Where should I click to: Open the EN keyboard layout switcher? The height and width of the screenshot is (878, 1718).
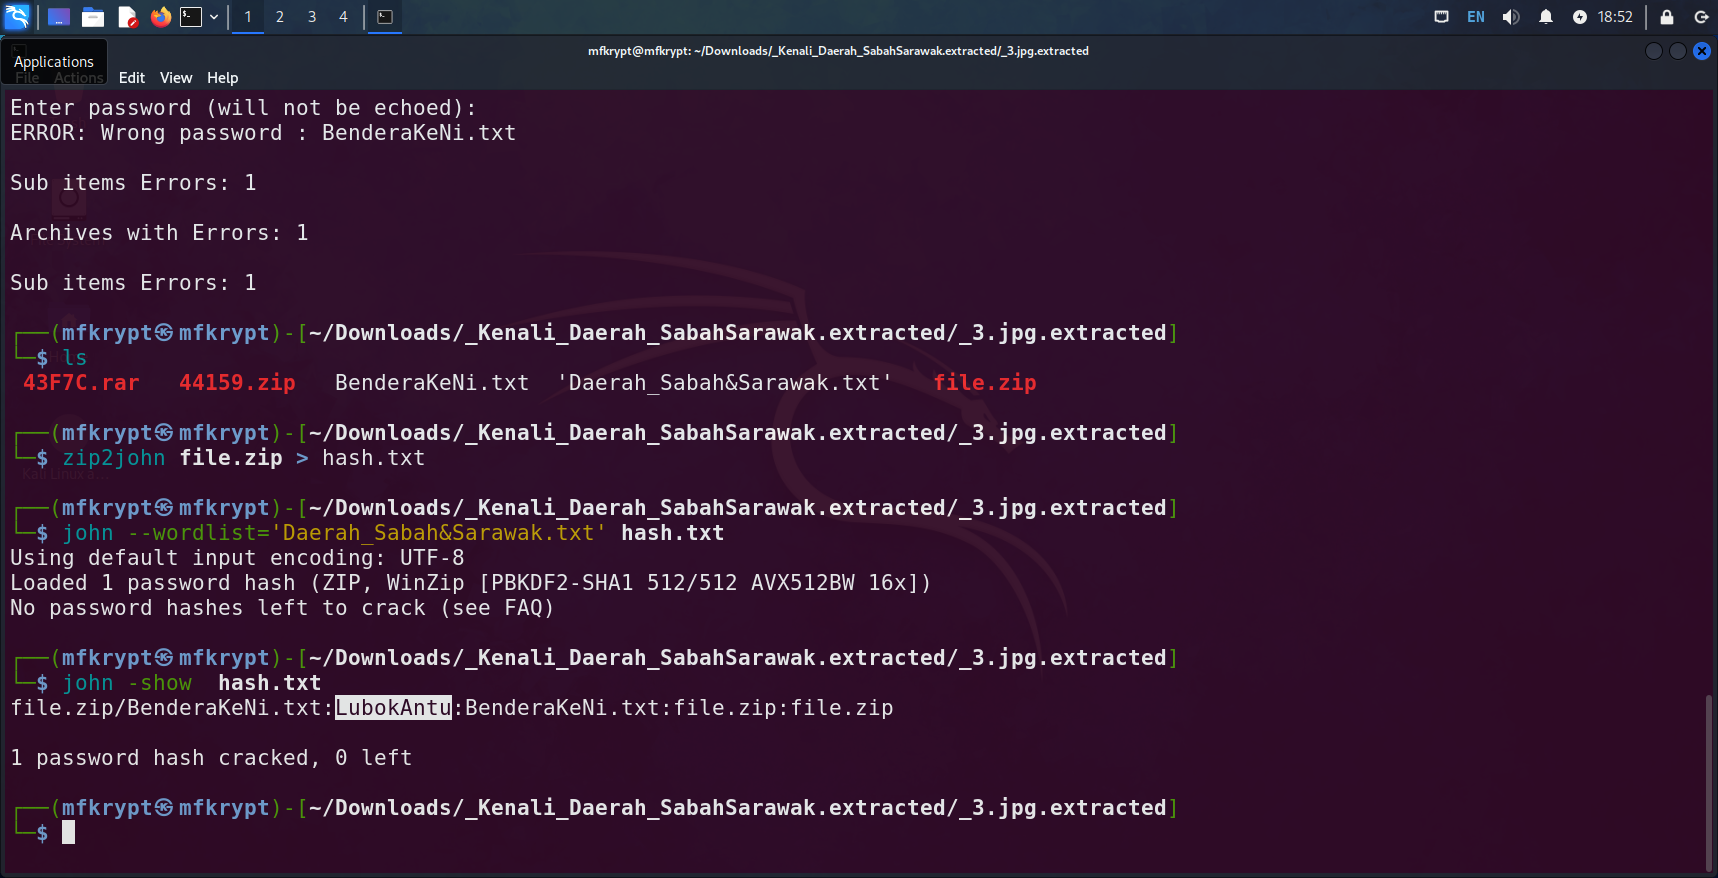coord(1476,17)
